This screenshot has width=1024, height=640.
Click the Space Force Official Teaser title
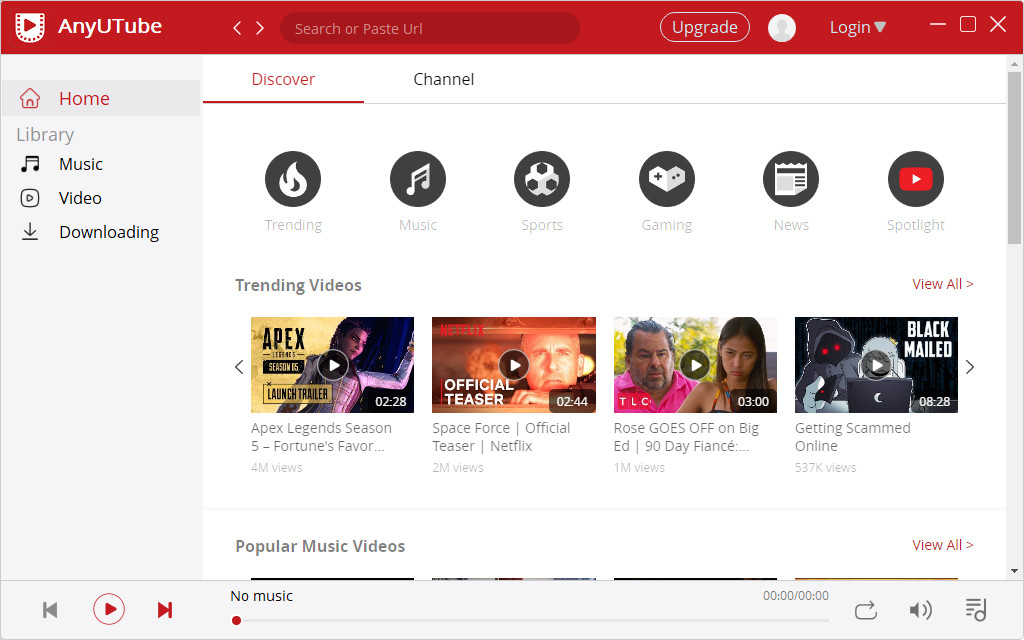(501, 437)
